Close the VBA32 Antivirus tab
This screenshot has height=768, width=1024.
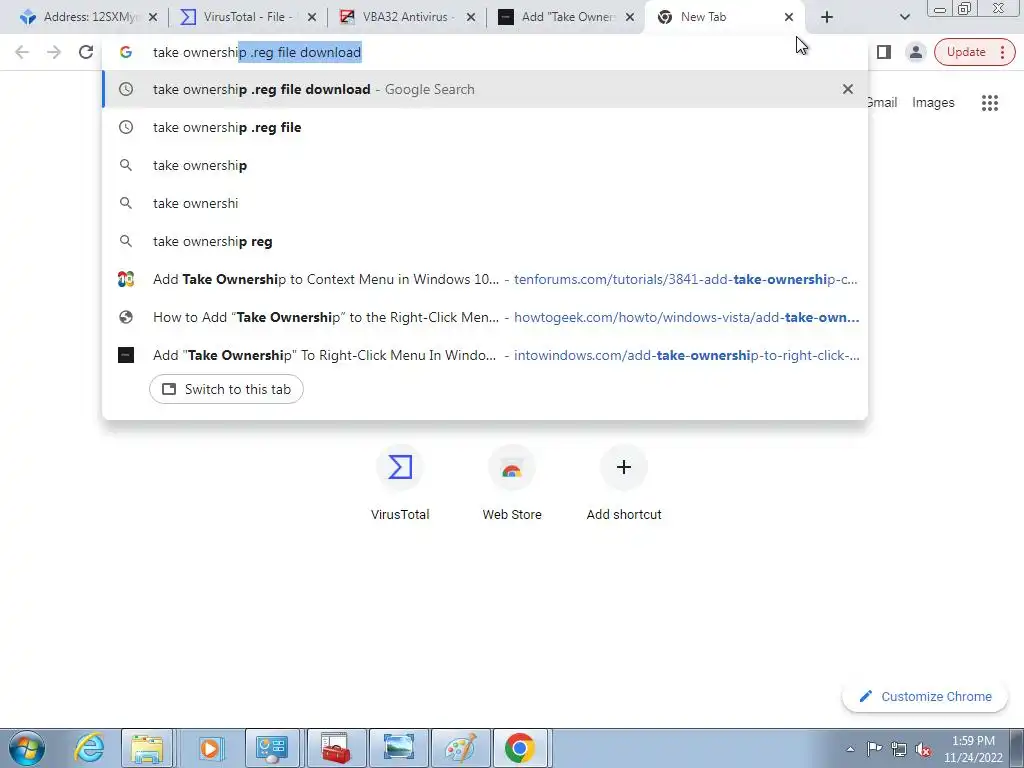pyautogui.click(x=471, y=18)
